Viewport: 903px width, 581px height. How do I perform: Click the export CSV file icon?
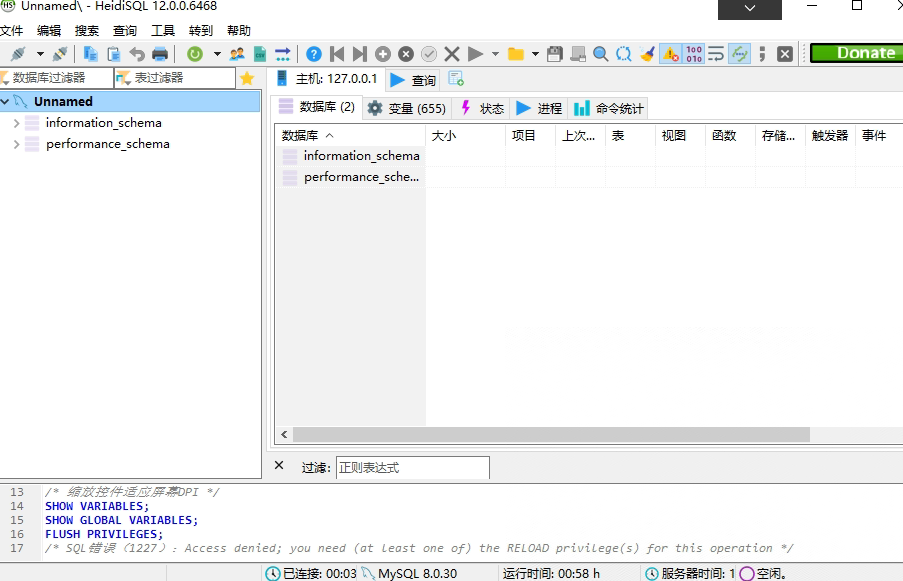260,54
